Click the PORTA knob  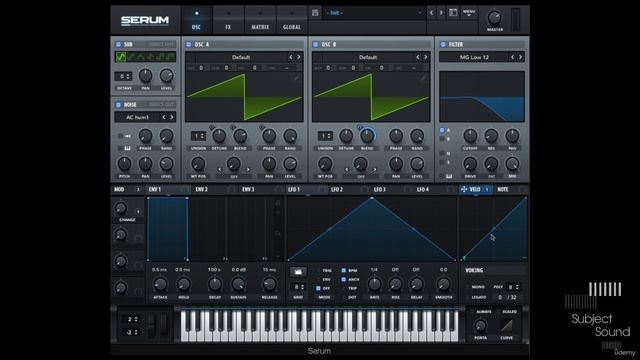tap(480, 326)
